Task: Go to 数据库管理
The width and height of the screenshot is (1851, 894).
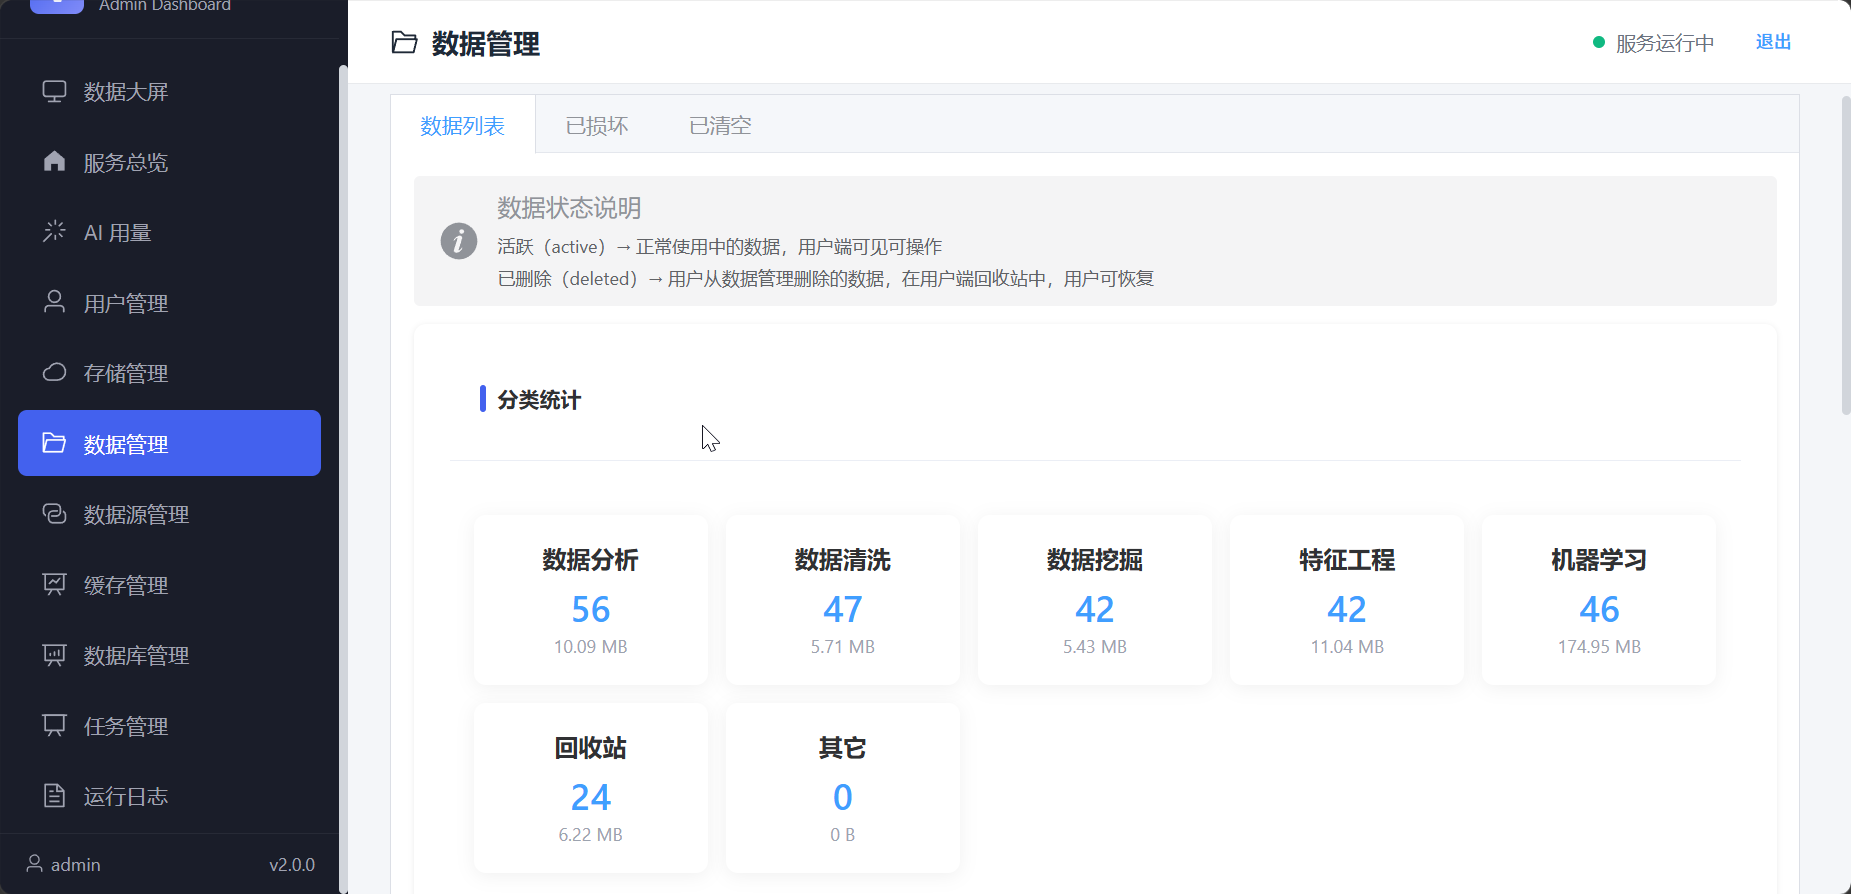Action: pos(169,655)
